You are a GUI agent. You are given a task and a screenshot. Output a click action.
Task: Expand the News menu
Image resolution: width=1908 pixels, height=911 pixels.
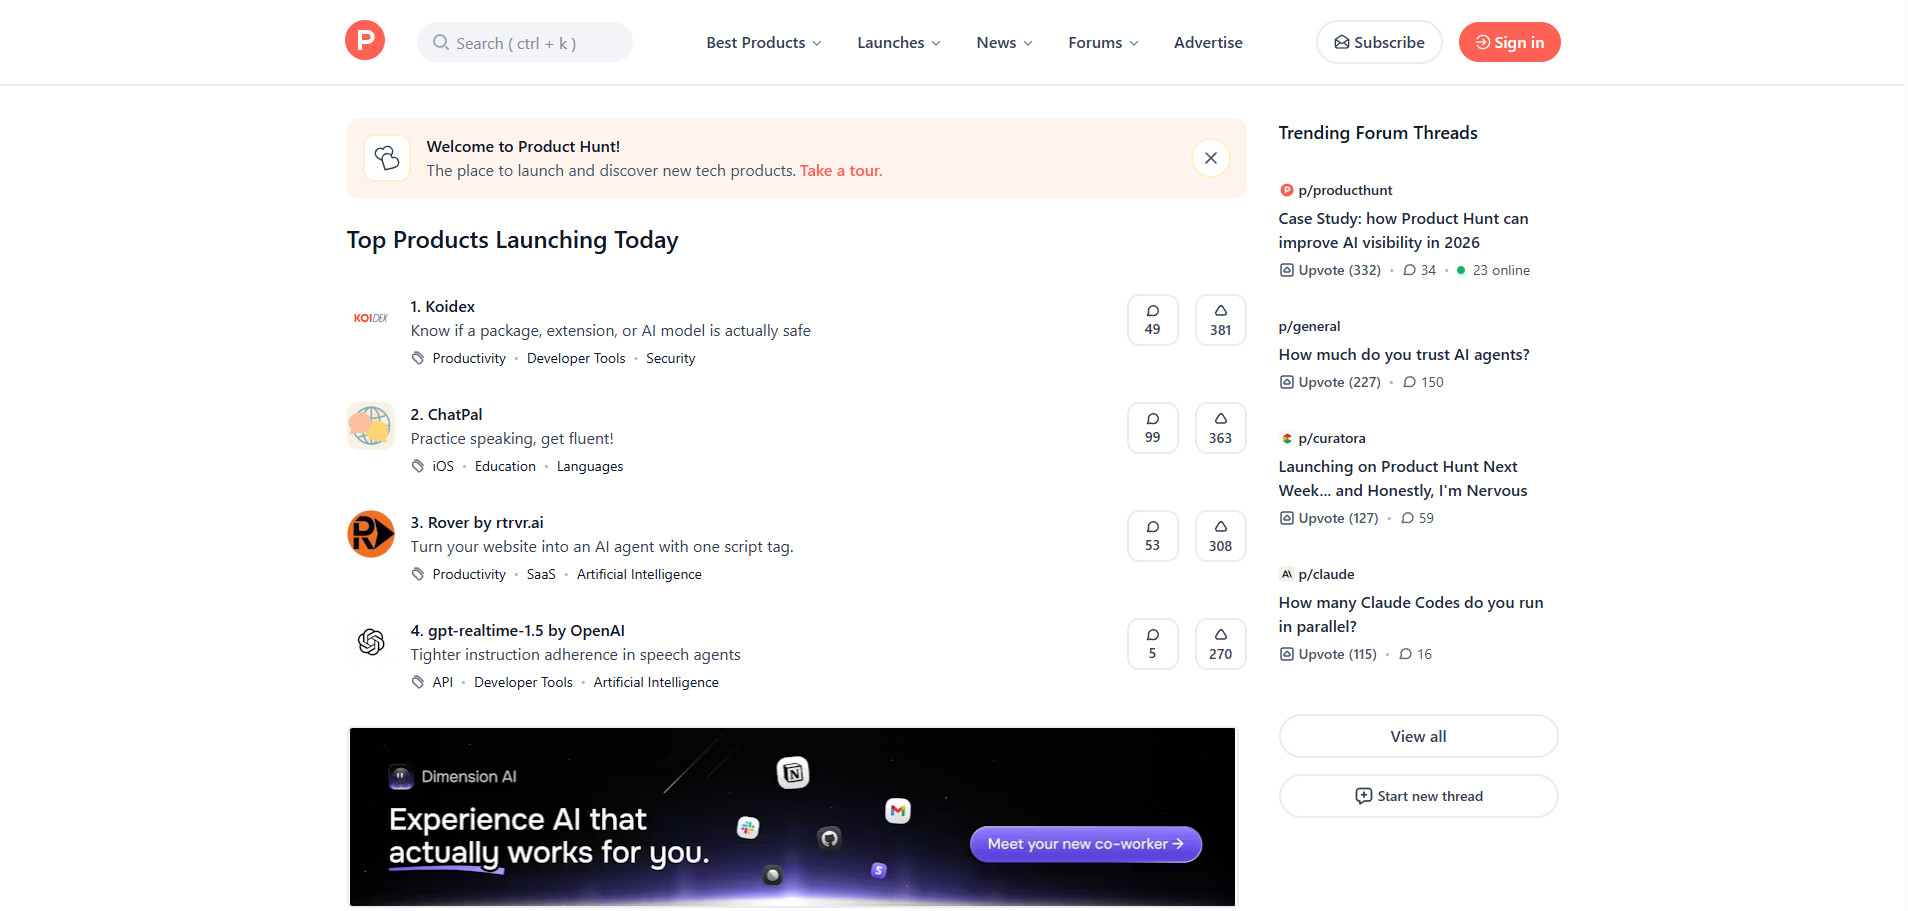click(1004, 42)
